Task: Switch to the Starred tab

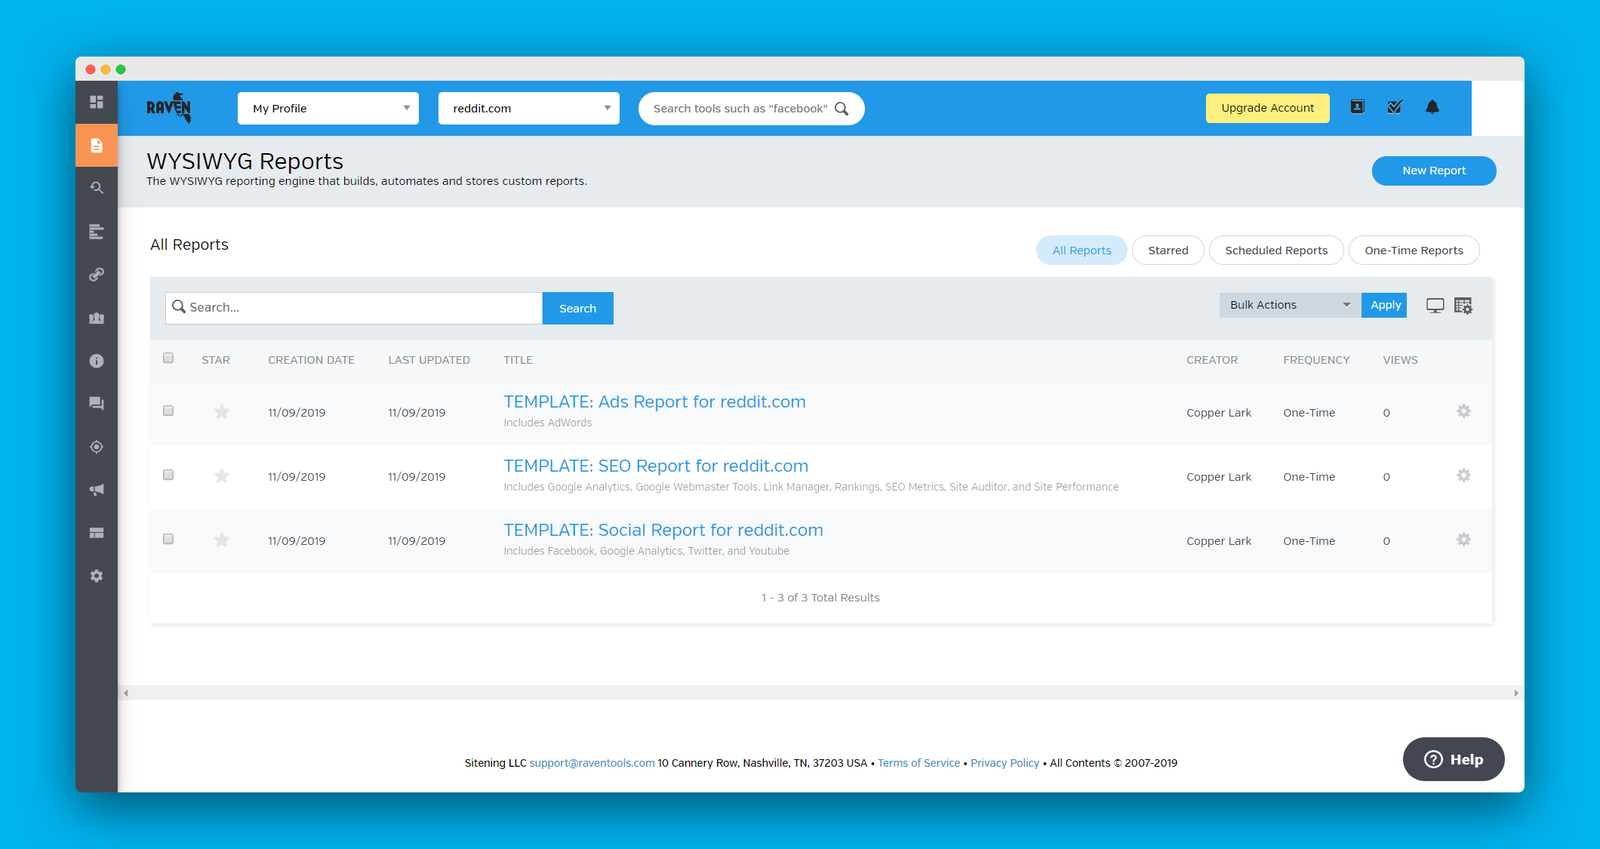Action: point(1168,250)
